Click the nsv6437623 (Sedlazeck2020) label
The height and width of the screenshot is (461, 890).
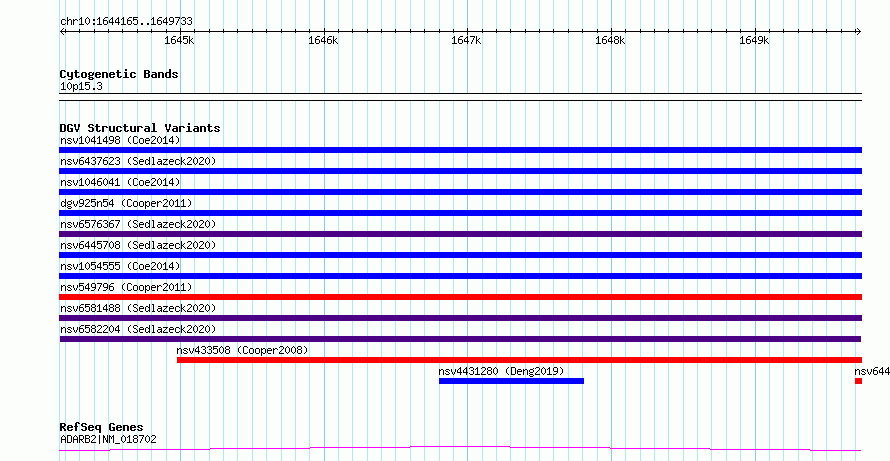138,161
